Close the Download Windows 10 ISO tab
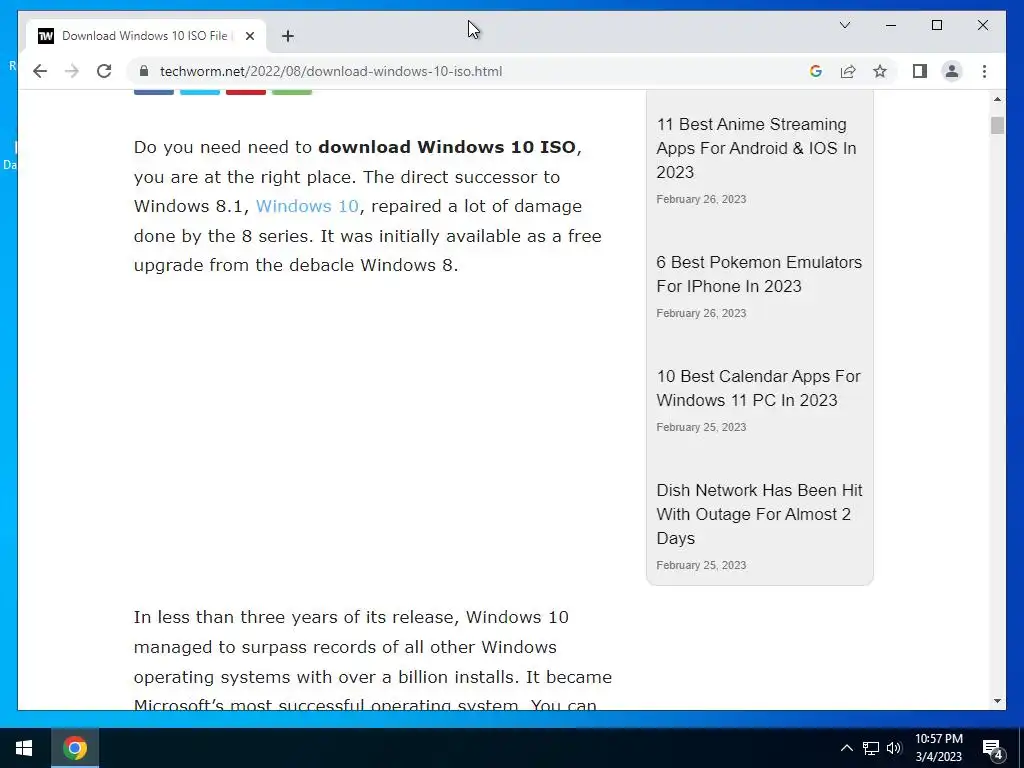The height and width of the screenshot is (768, 1024). (249, 36)
